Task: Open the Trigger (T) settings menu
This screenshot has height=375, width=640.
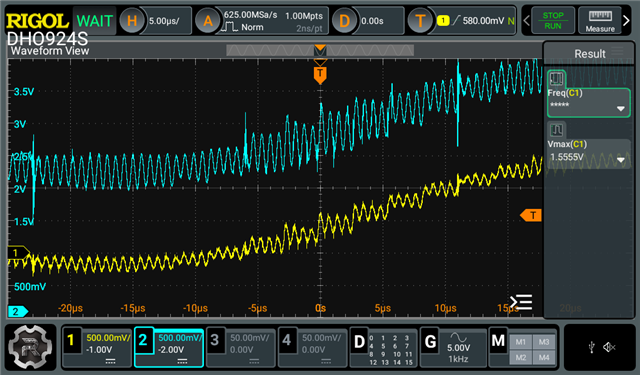Action: (420, 20)
